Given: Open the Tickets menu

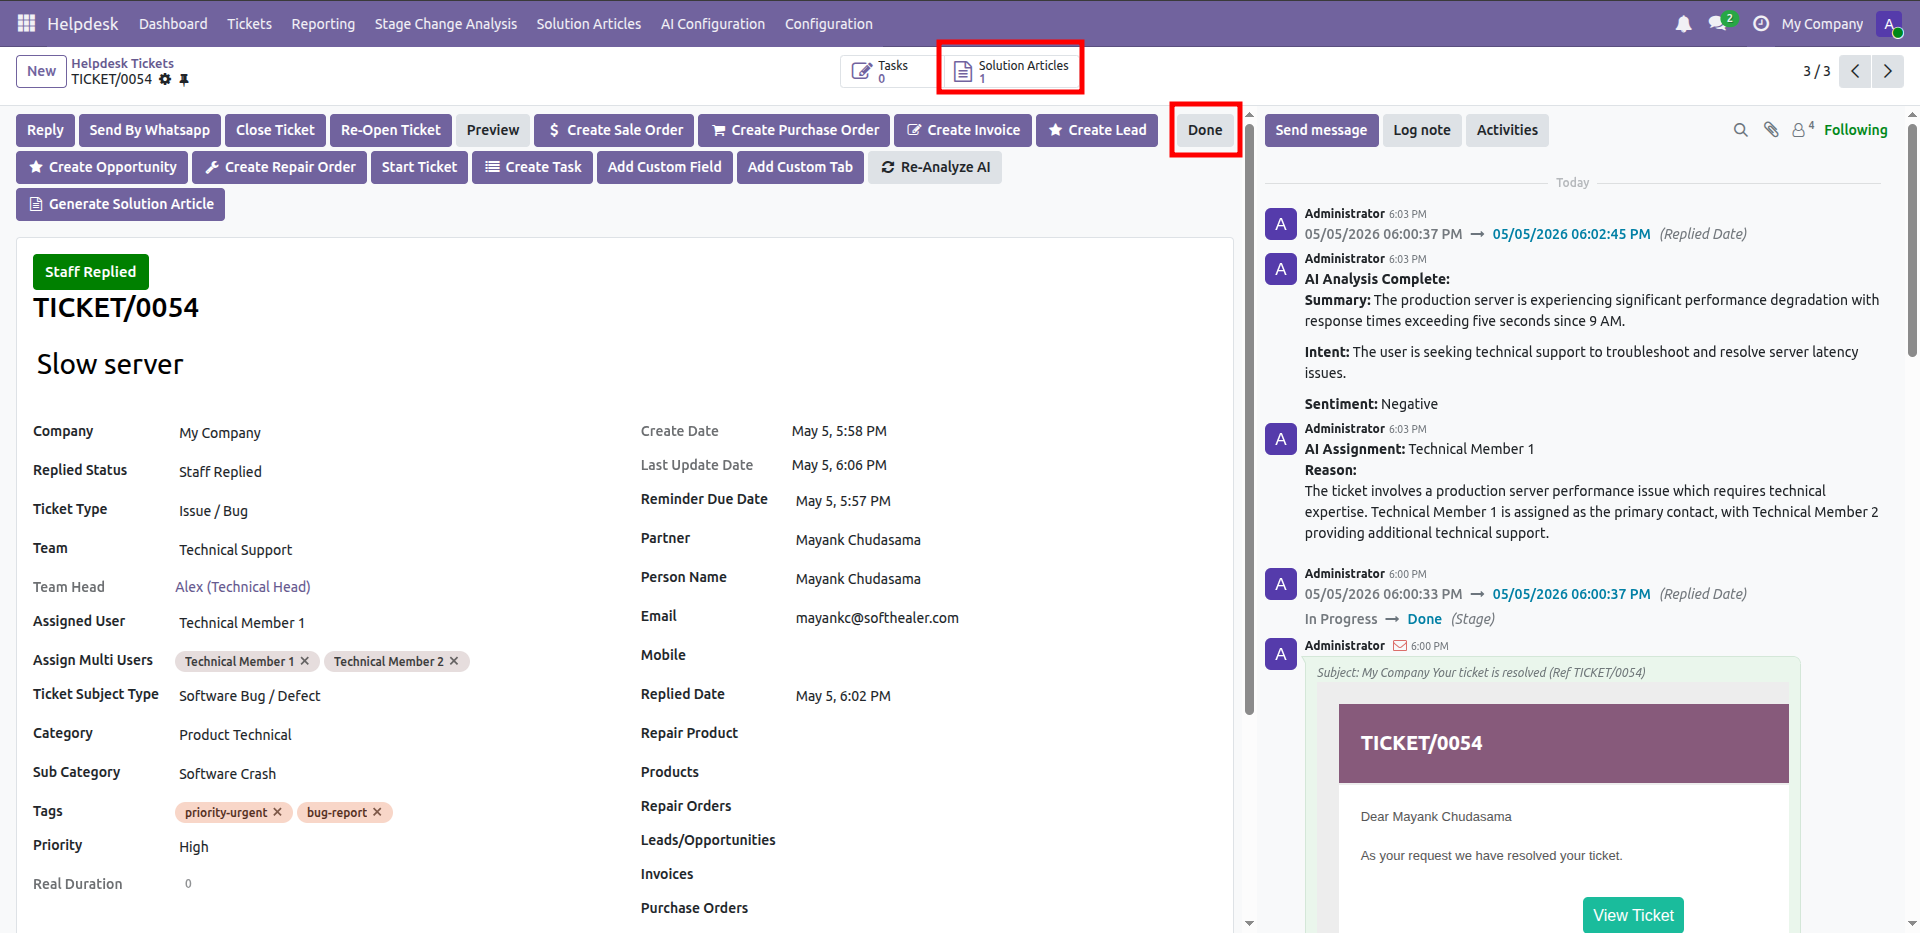Looking at the screenshot, I should [249, 24].
